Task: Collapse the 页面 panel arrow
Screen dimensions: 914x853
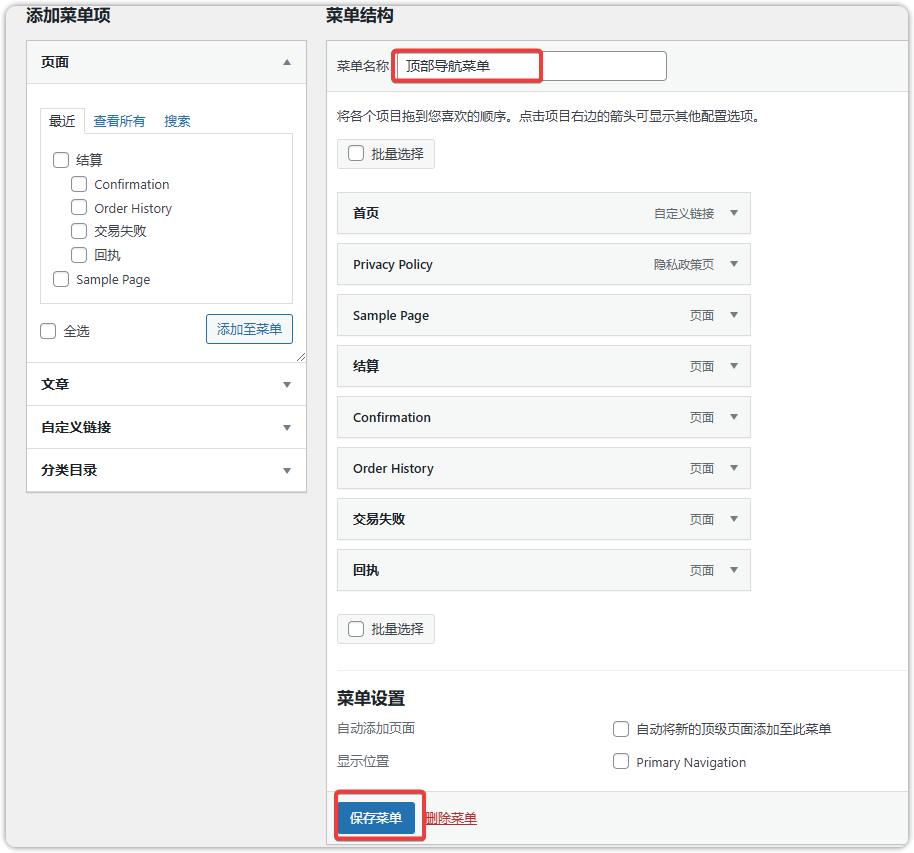Action: pos(287,62)
